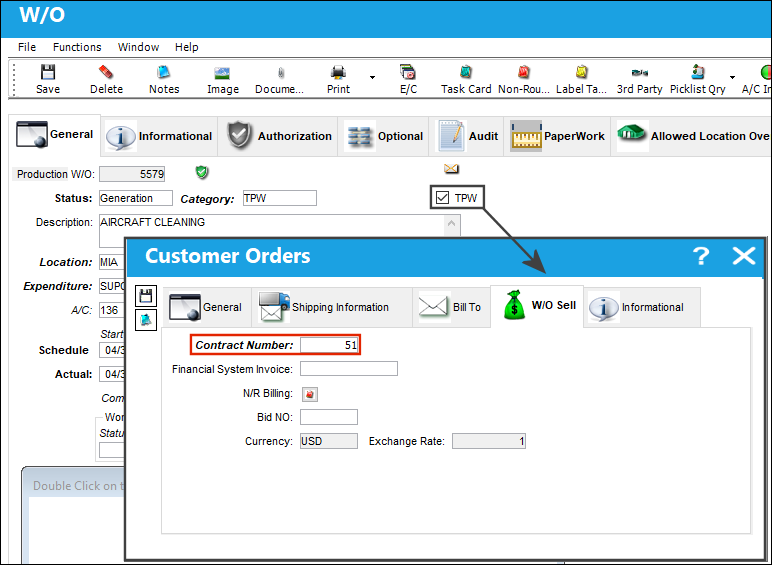
Task: Click the N/R Billing red icon button
Action: click(310, 394)
